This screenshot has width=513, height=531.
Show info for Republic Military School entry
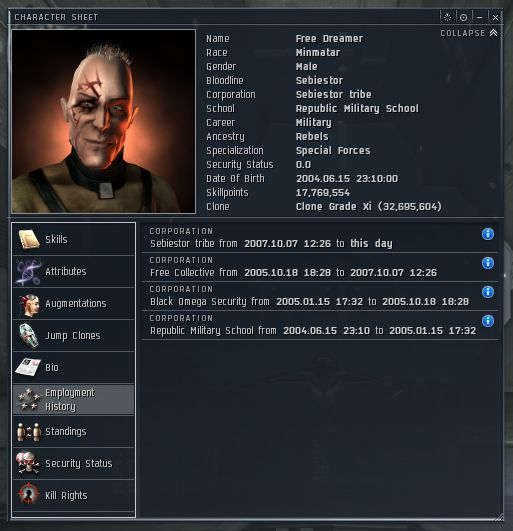(x=488, y=321)
